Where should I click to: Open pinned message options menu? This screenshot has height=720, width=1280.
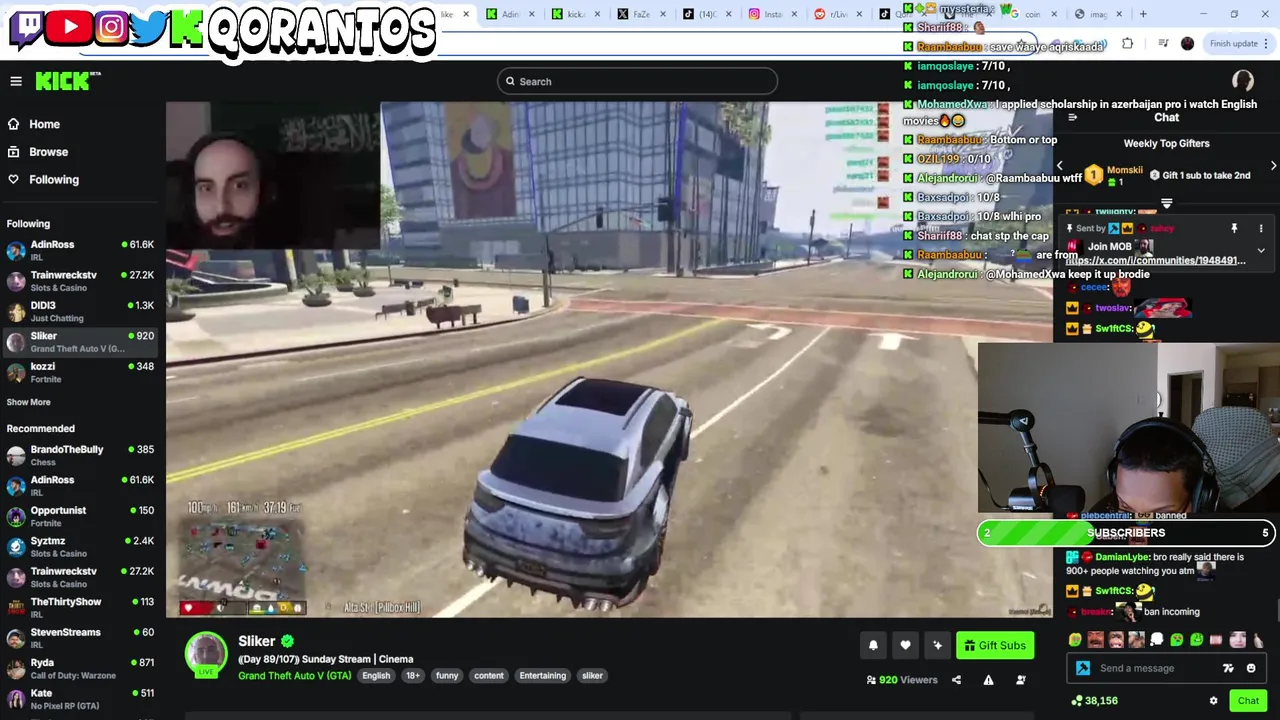[1261, 229]
